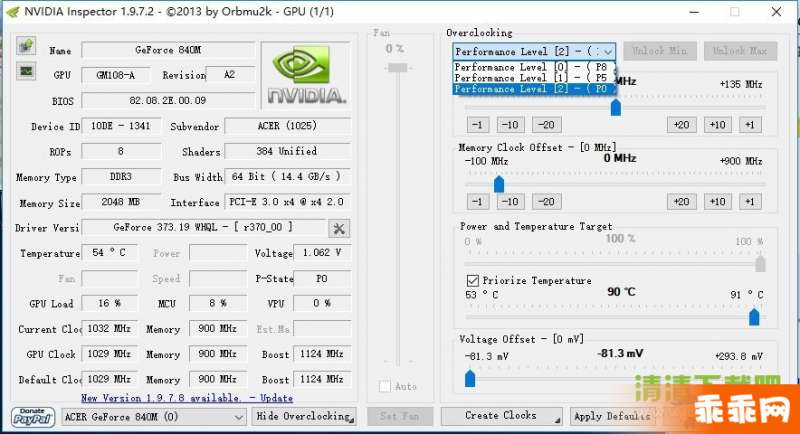Click the MCU value 8 %

218,303
